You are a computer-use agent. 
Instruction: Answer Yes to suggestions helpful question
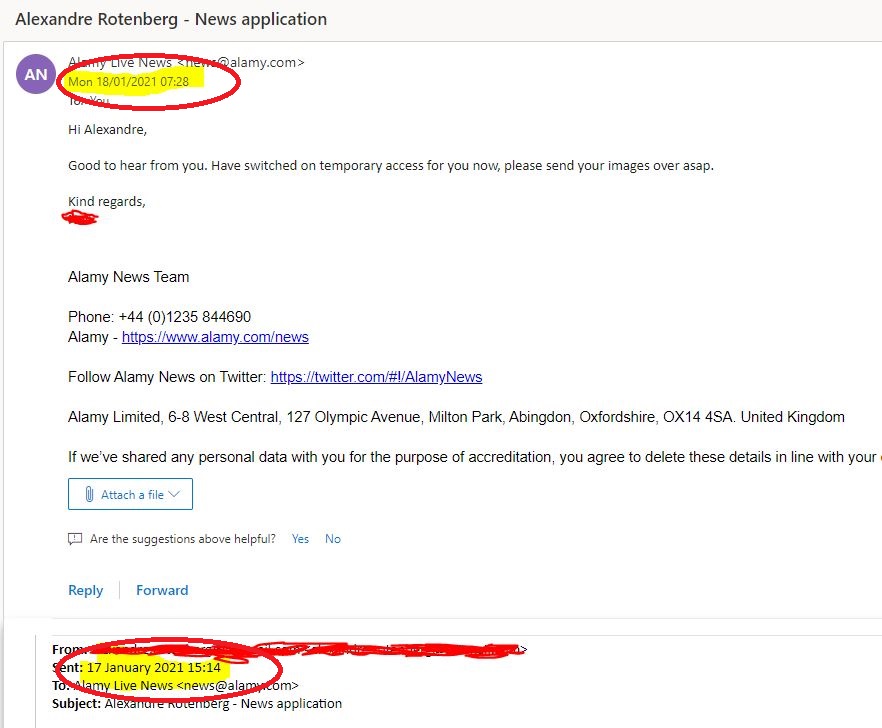[x=300, y=539]
